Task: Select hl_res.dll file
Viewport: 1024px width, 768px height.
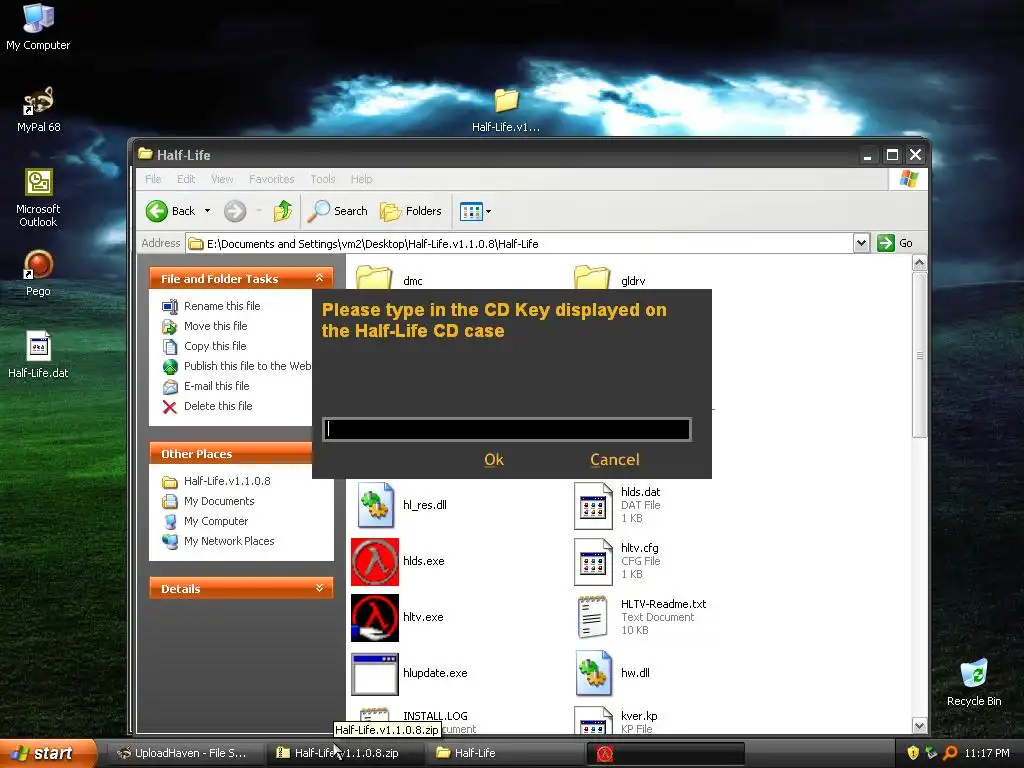Action: 402,505
